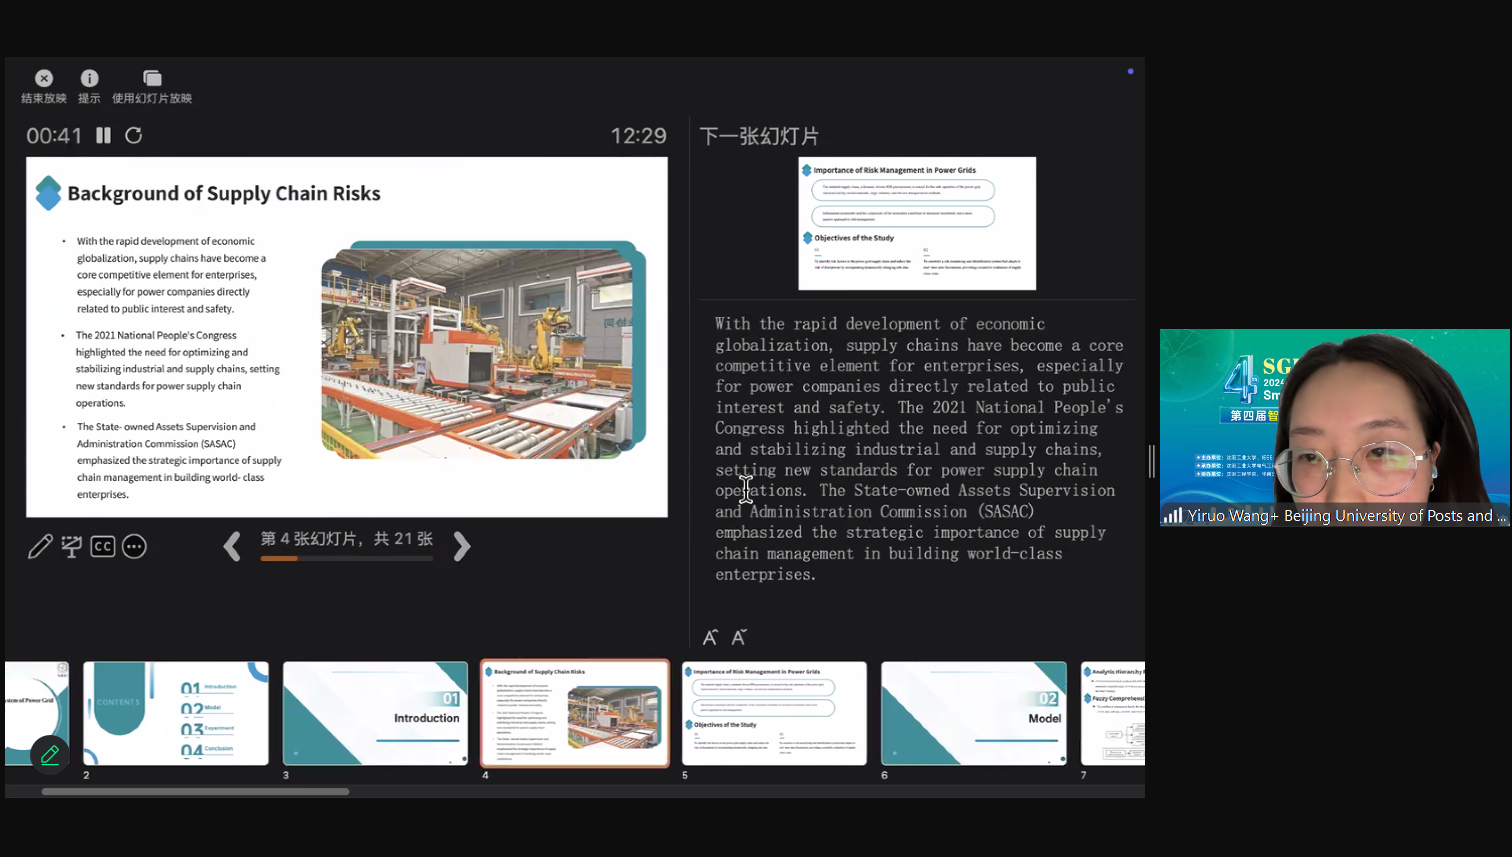Decrease the notes font size

pyautogui.click(x=739, y=637)
